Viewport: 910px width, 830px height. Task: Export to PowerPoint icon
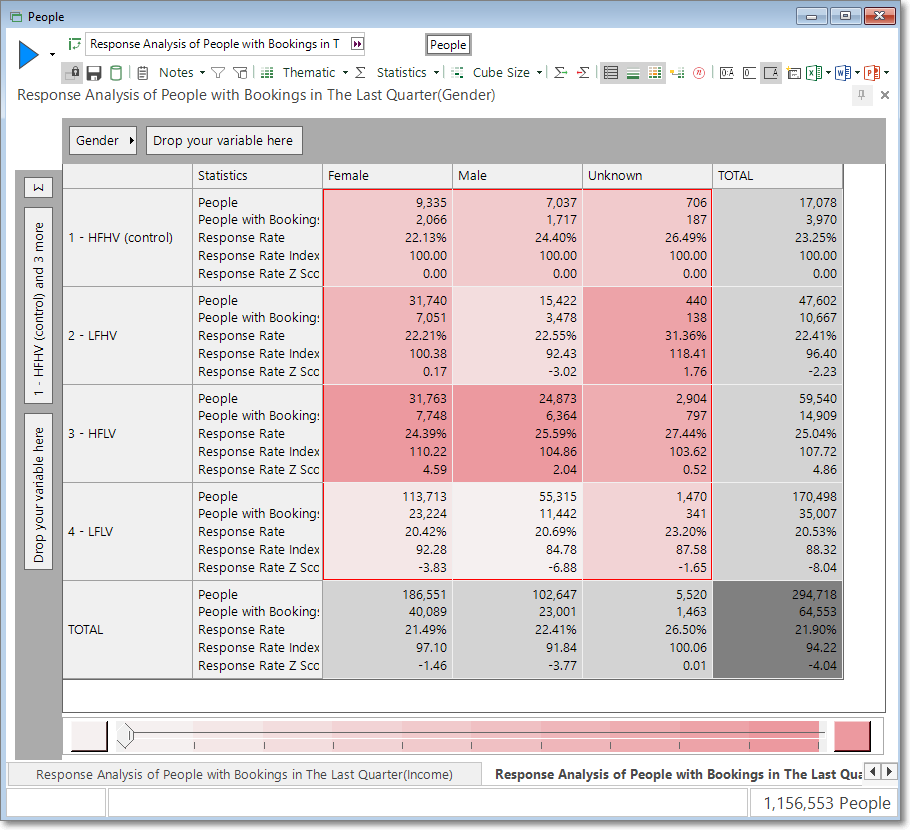click(x=872, y=73)
